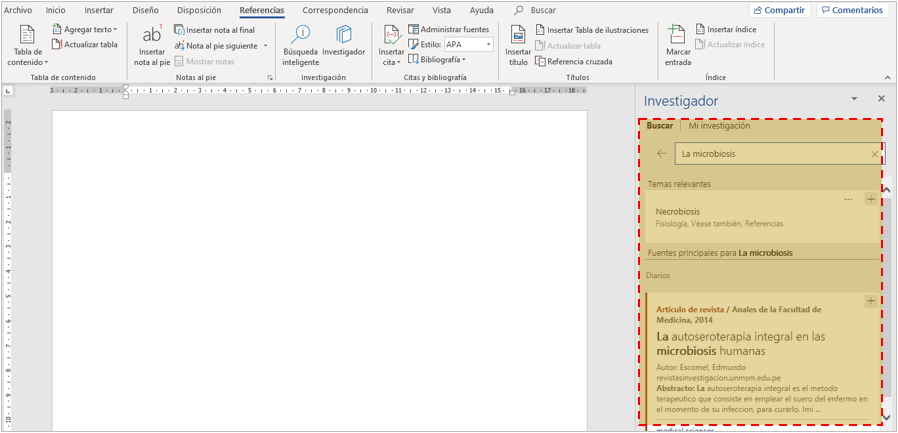Add the autoseroterapia article with plus
This screenshot has height=433, width=898.
click(x=871, y=301)
